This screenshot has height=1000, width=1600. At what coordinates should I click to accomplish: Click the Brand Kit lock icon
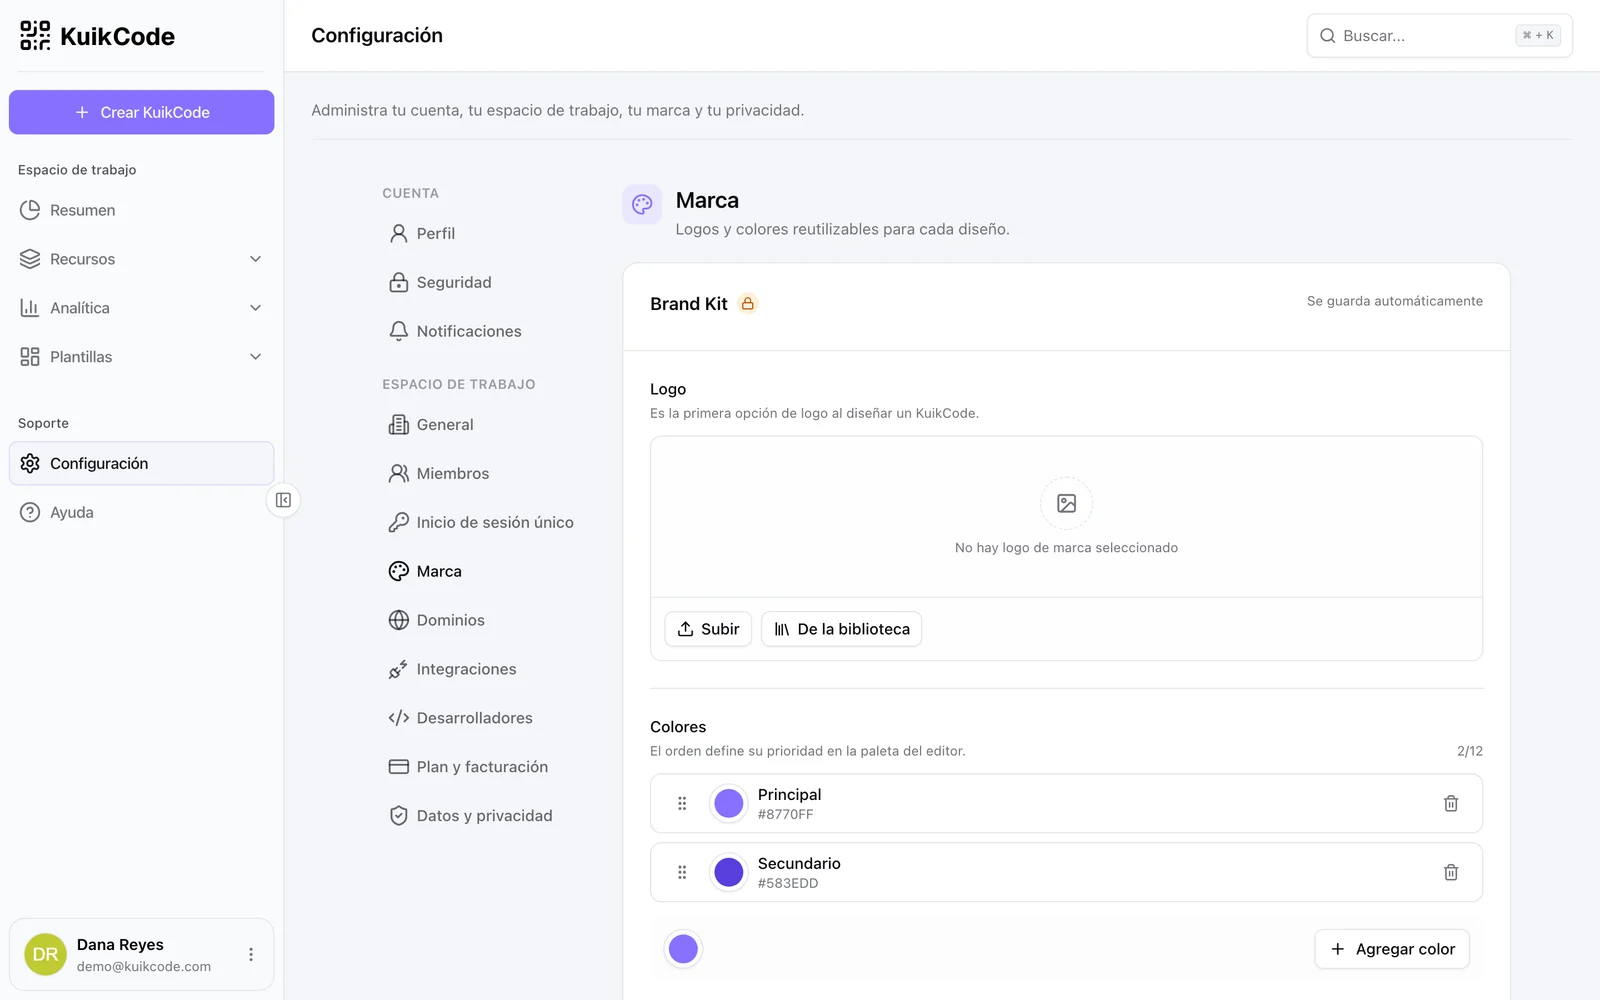click(747, 303)
